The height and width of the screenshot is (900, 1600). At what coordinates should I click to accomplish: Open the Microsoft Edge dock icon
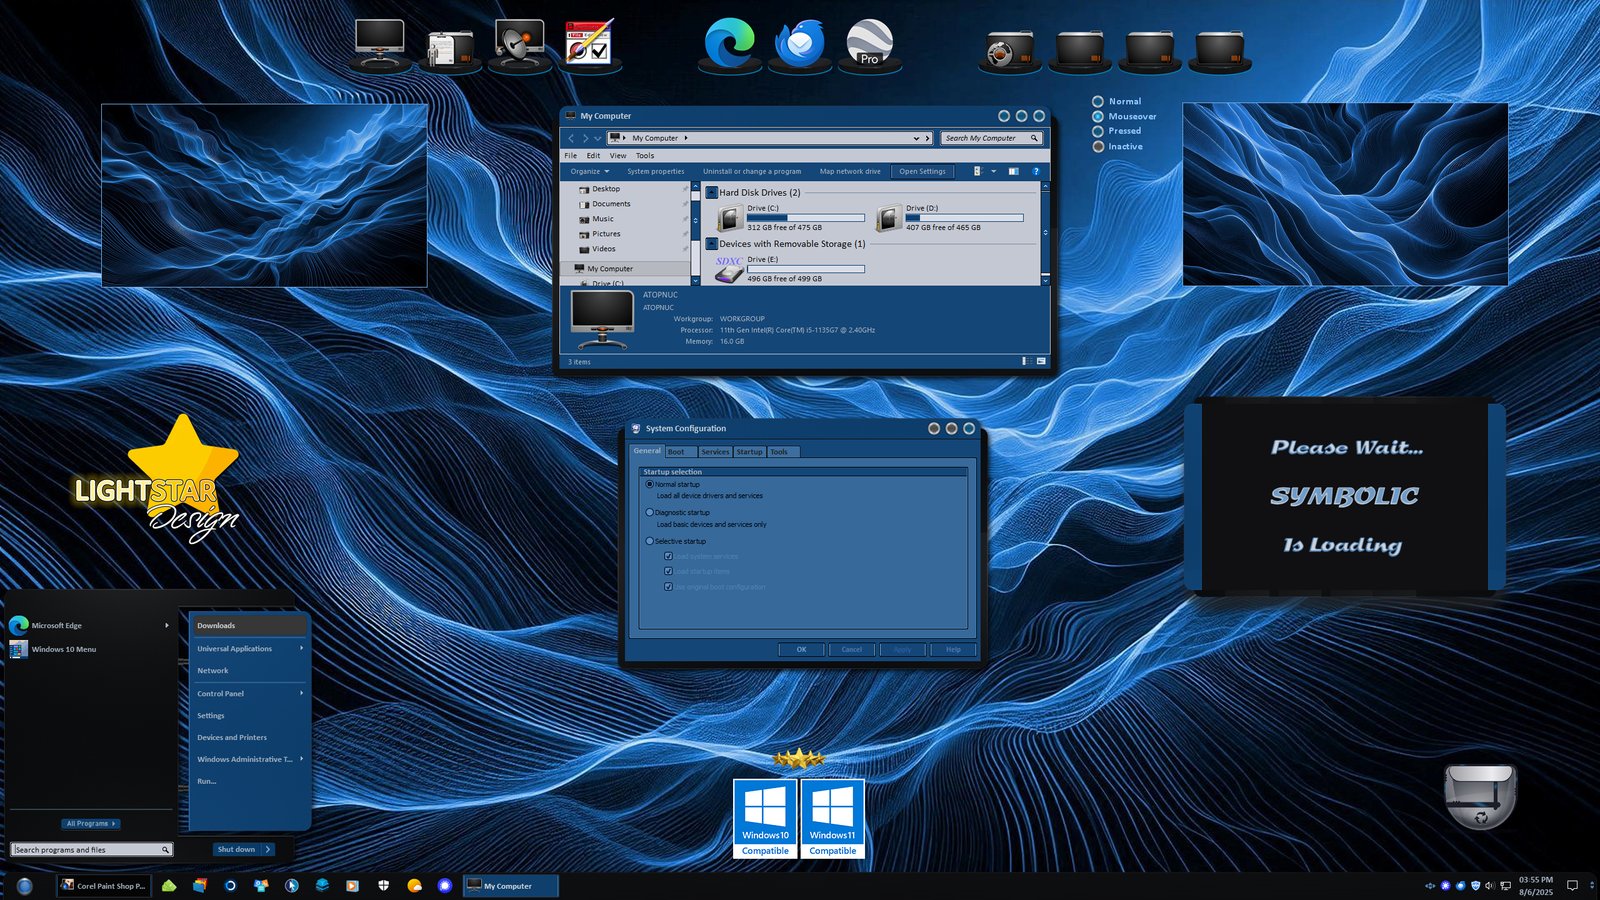(x=730, y=43)
